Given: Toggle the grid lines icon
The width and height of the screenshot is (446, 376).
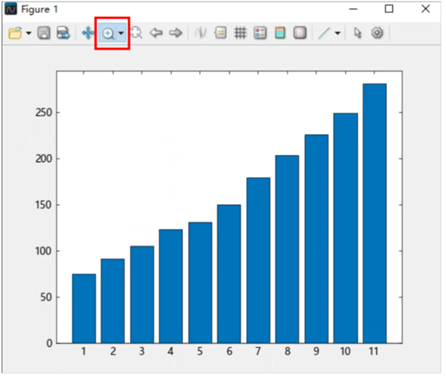Looking at the screenshot, I should (x=240, y=33).
